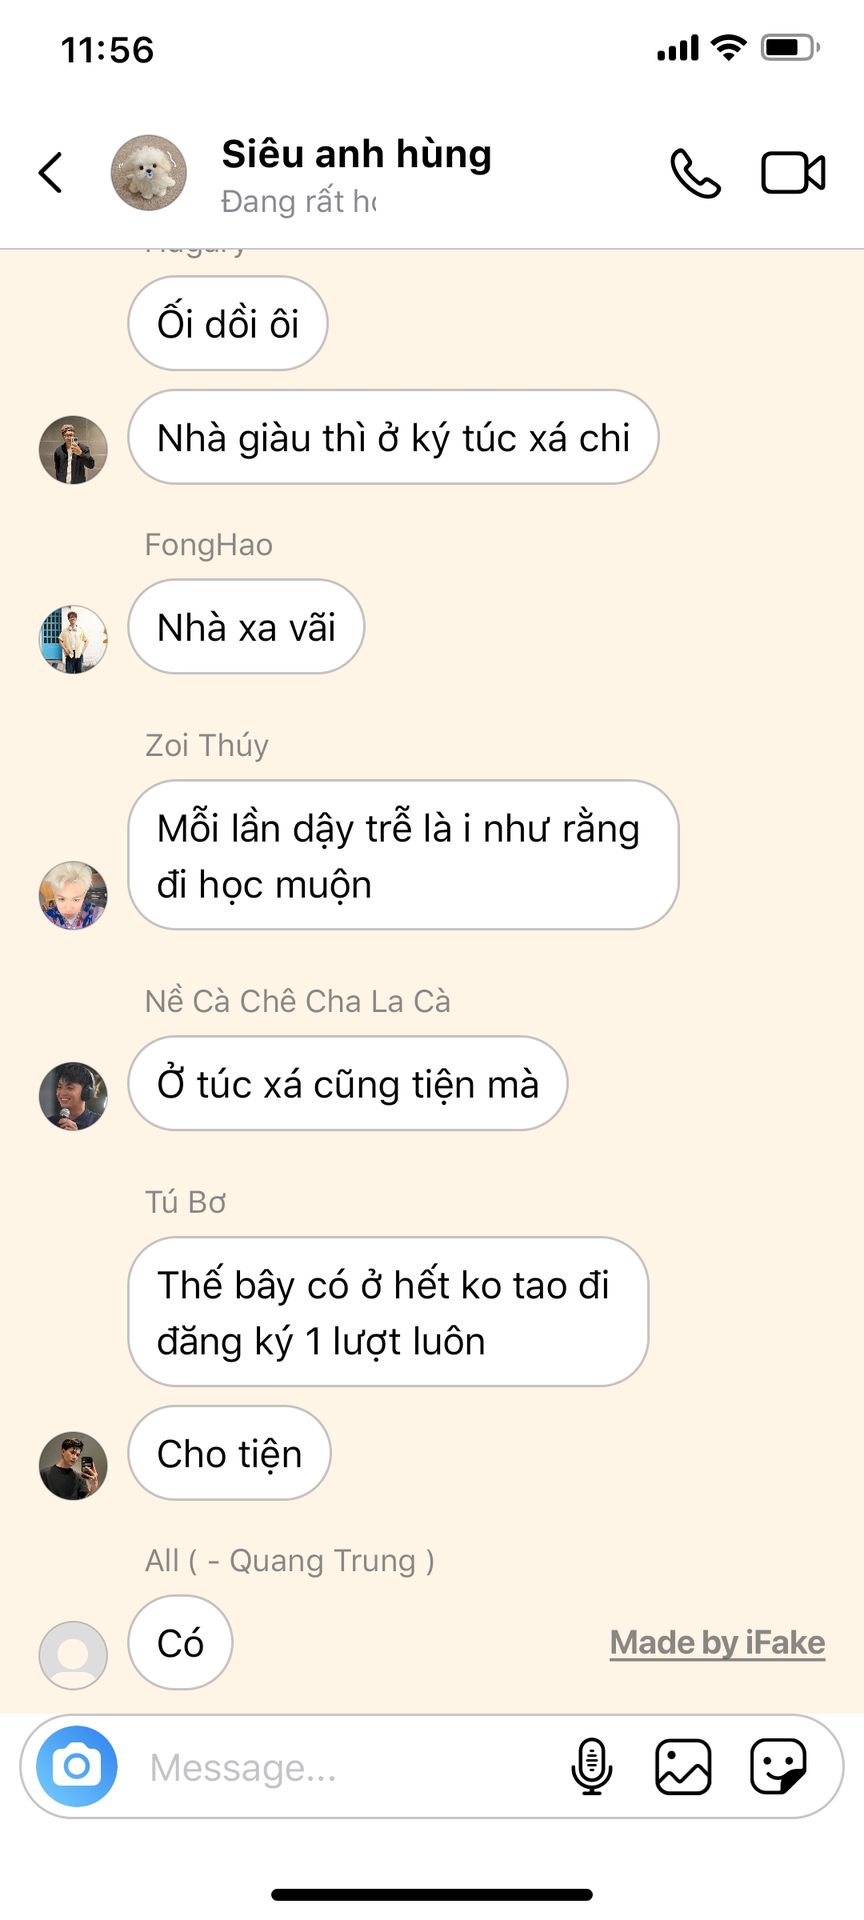Tap FongHao's profile picture
The height and width of the screenshot is (1920, 864).
click(x=73, y=639)
